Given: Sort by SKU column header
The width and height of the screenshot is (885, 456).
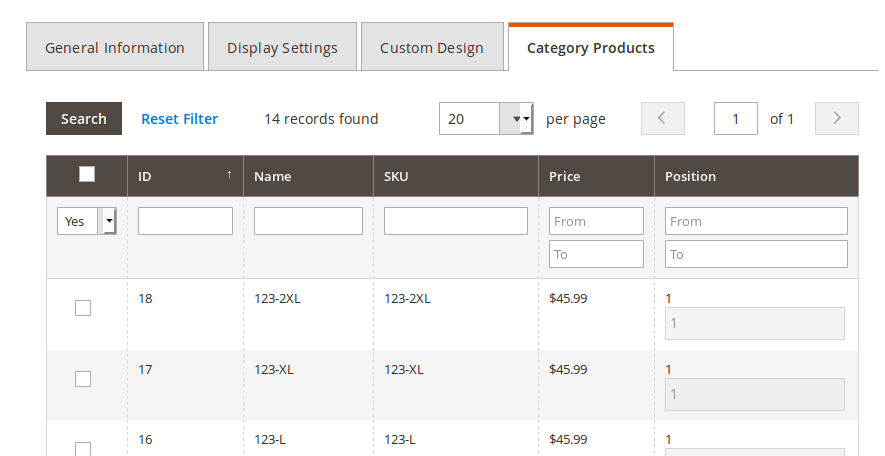Looking at the screenshot, I should pyautogui.click(x=455, y=176).
